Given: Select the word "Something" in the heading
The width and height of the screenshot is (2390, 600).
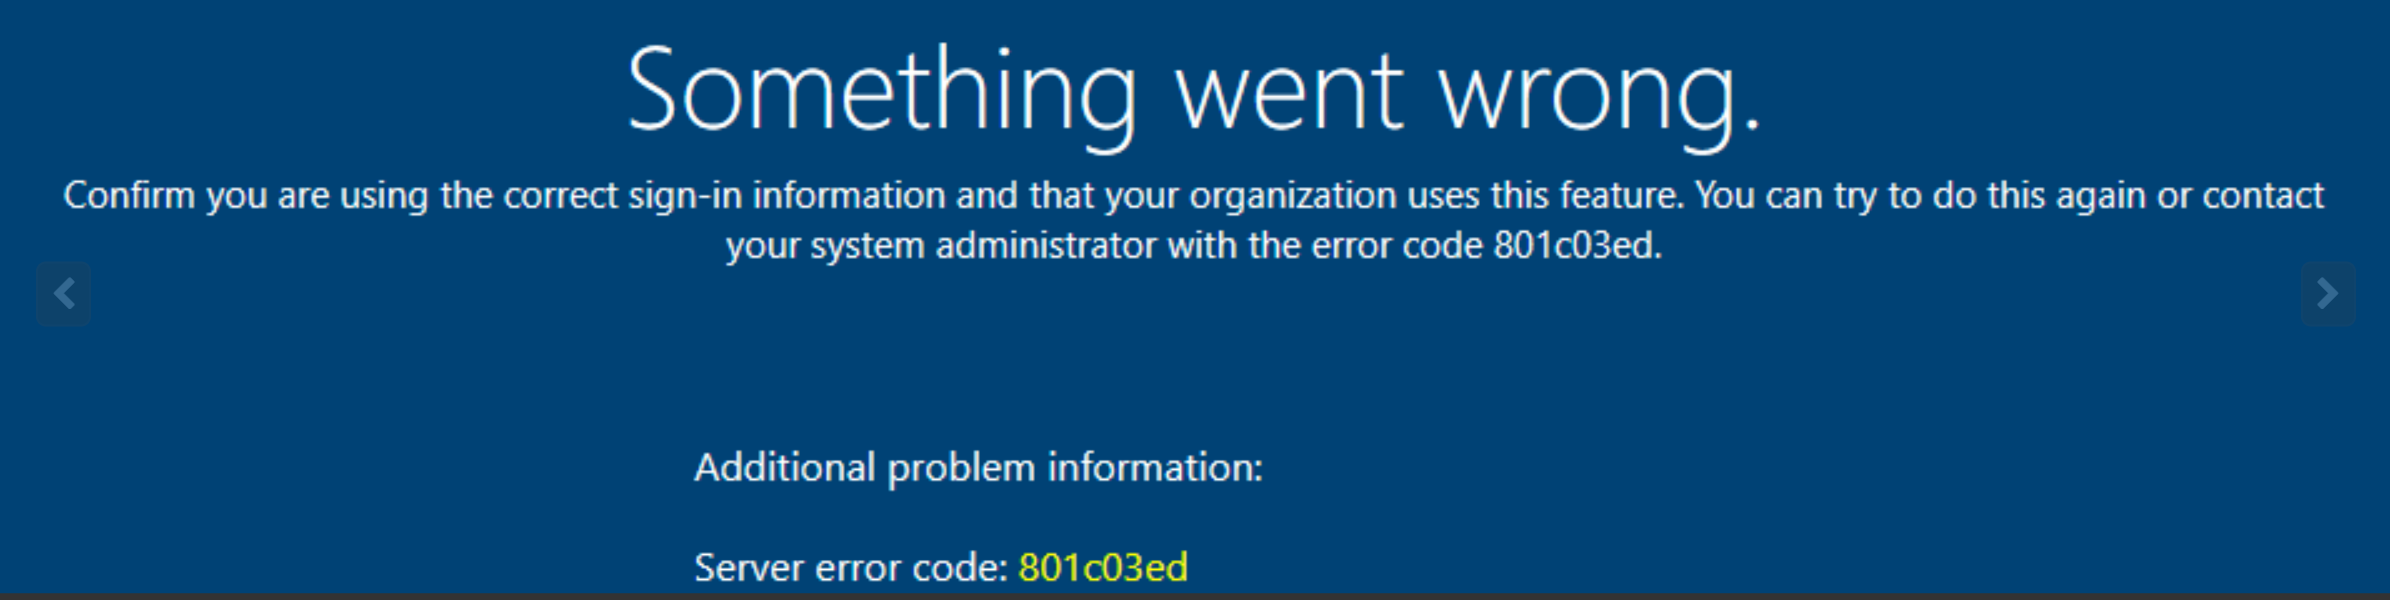Looking at the screenshot, I should [x=881, y=94].
